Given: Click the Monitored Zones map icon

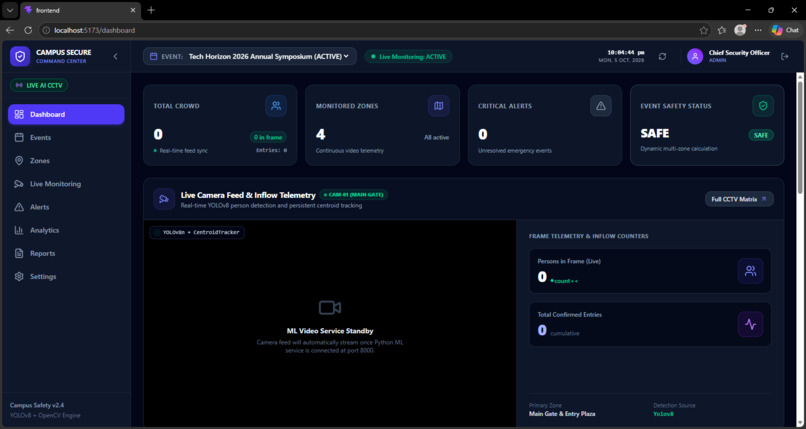Looking at the screenshot, I should [x=438, y=106].
